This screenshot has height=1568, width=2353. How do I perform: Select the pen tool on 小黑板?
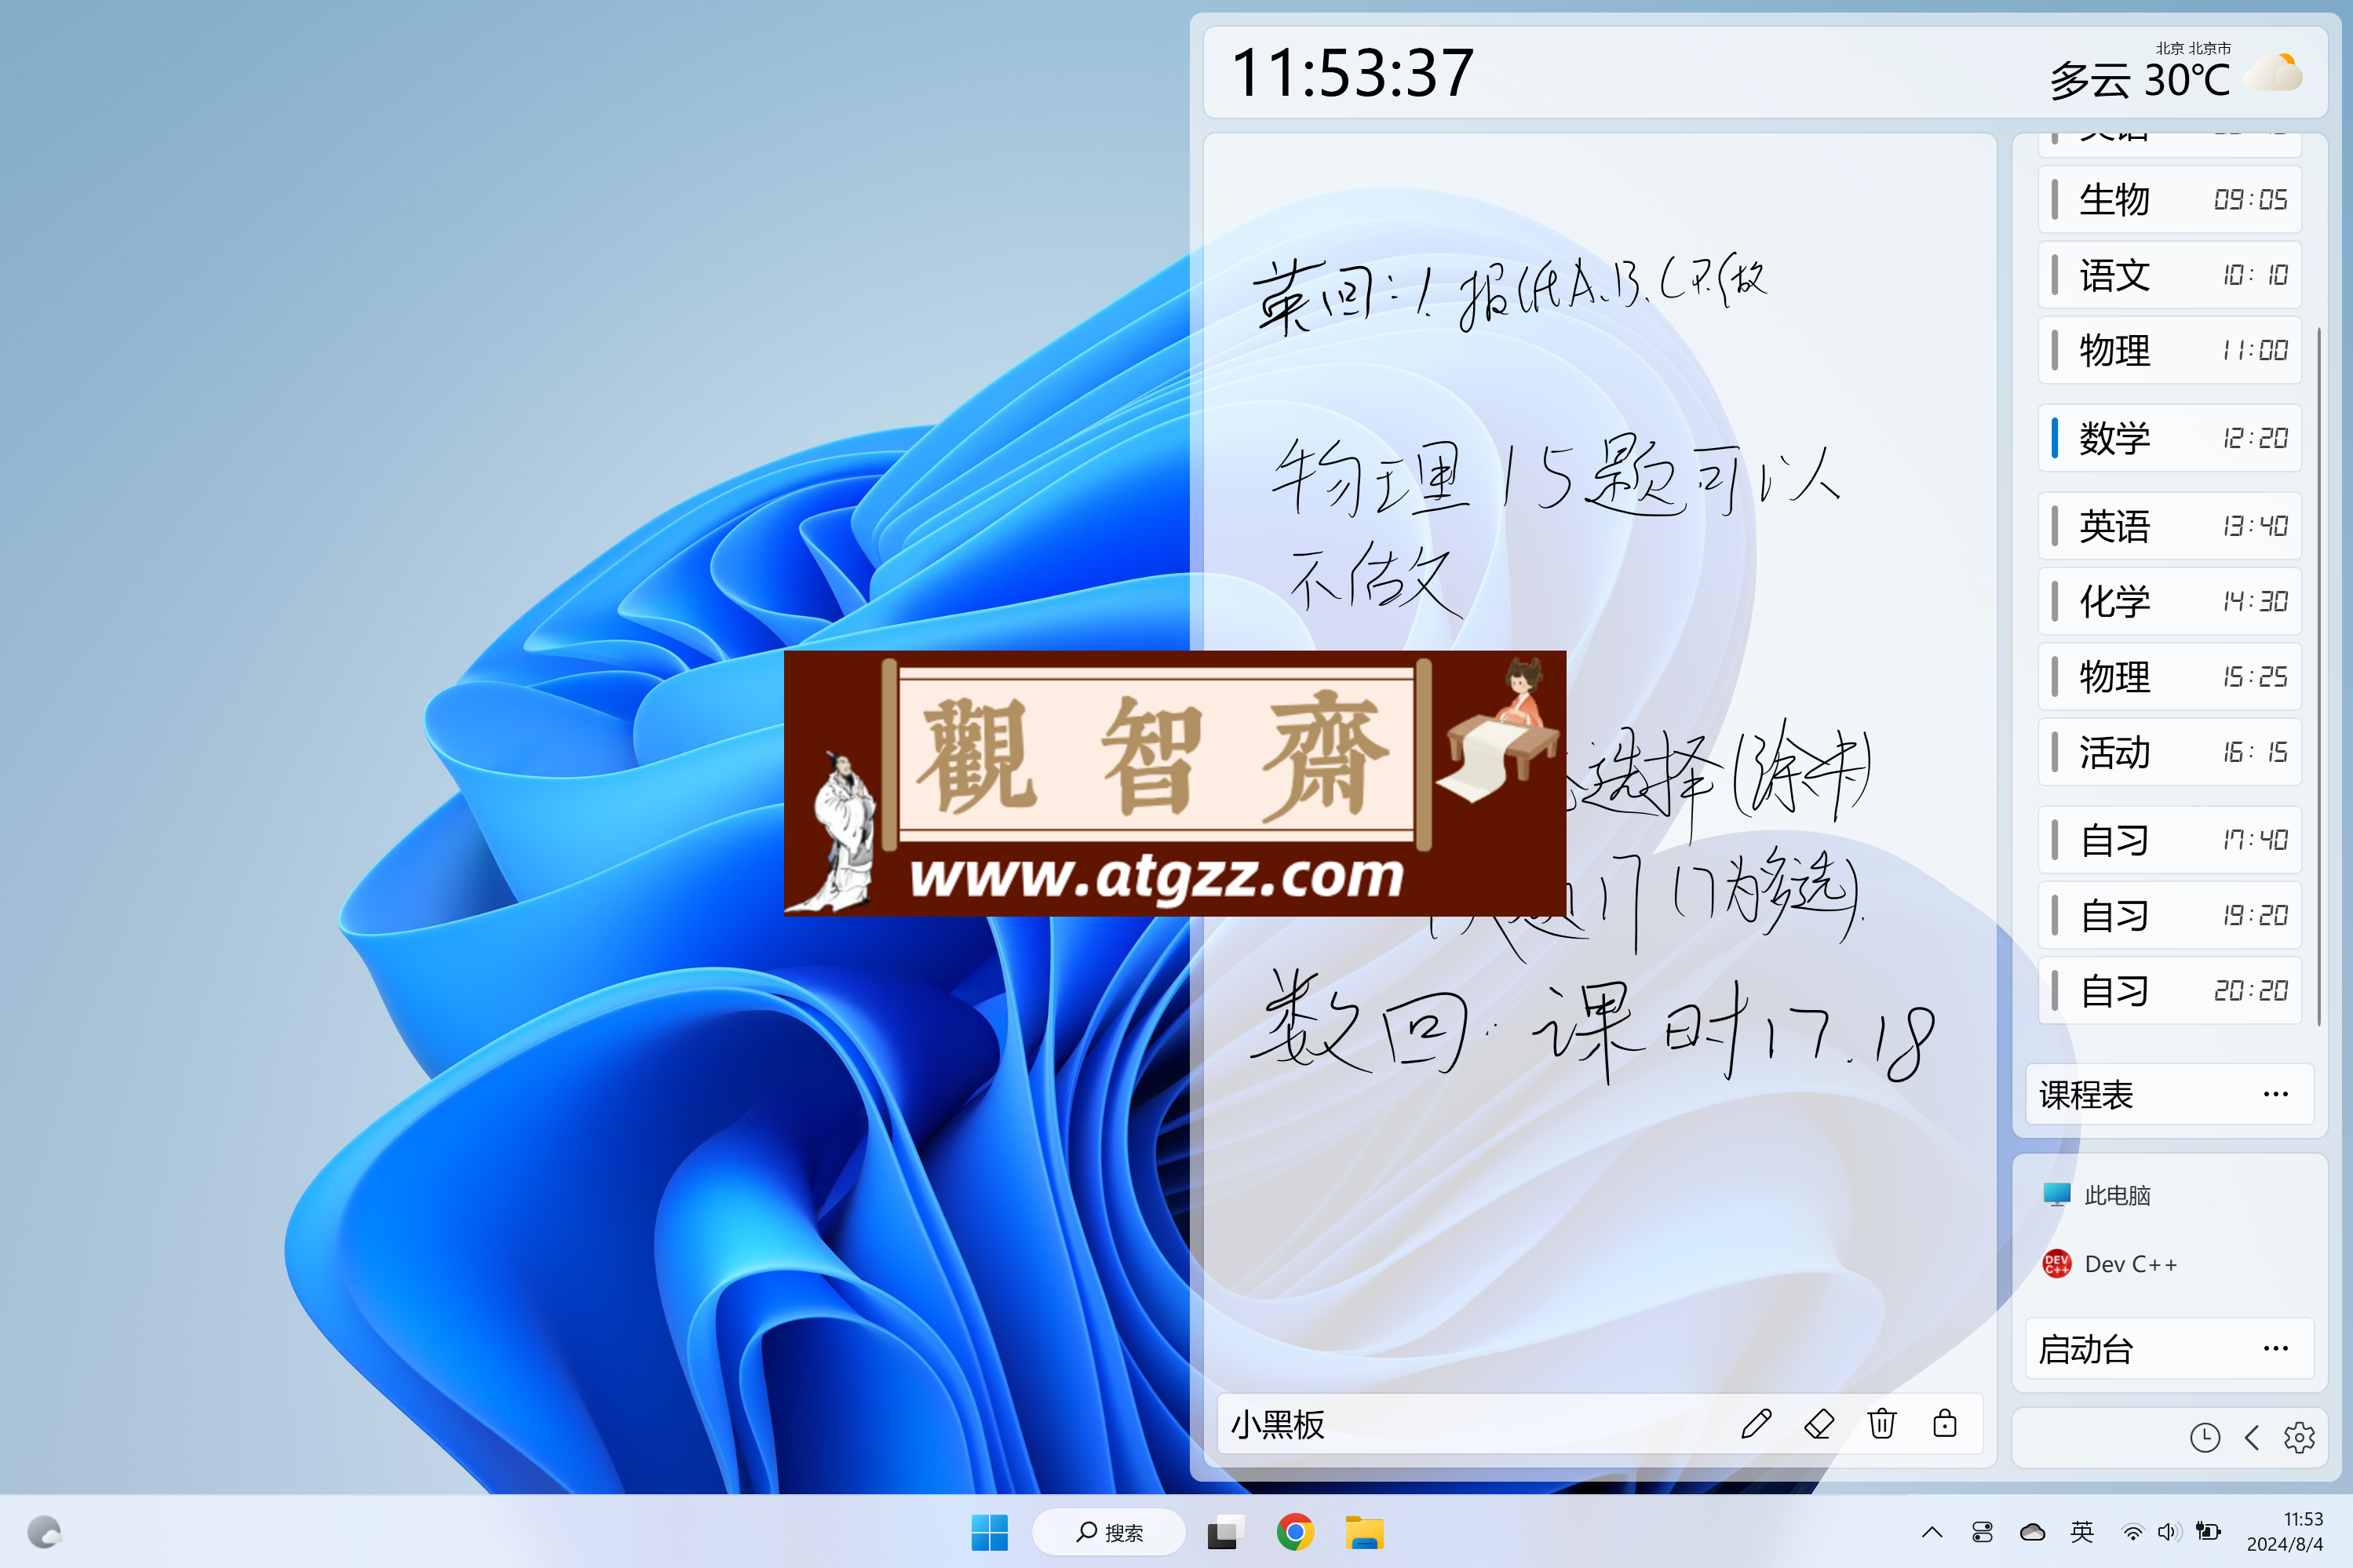pos(1755,1423)
